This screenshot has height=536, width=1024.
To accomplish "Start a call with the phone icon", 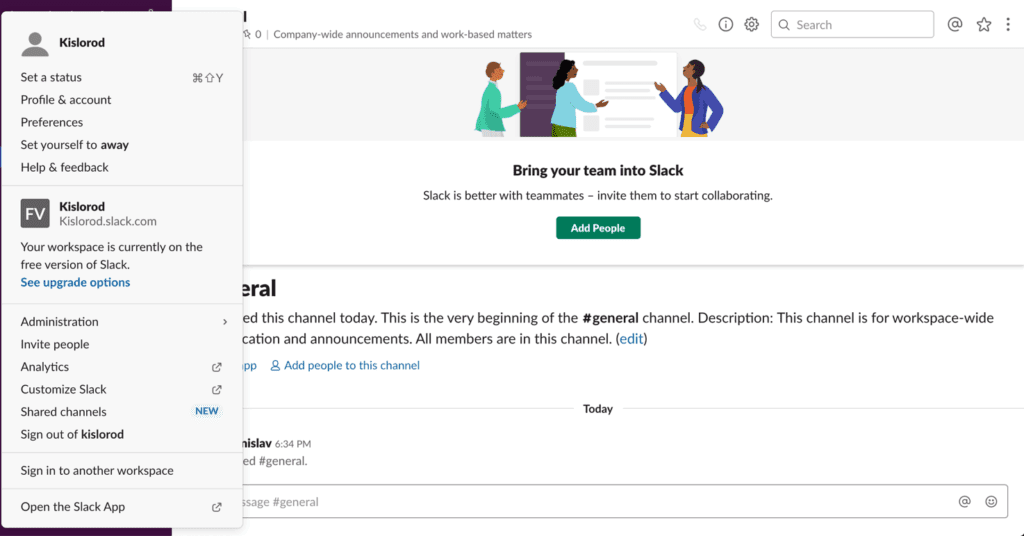I will pos(700,25).
